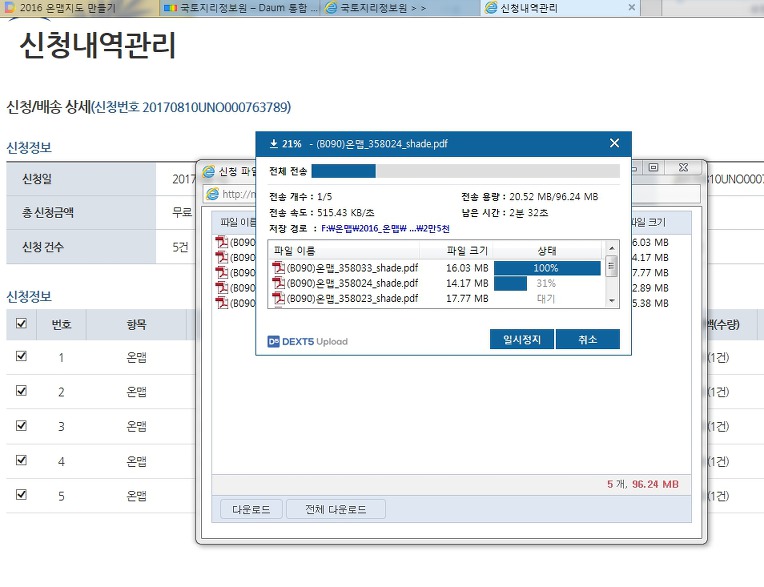Viewport: 764px width, 587px height.
Task: Click the 전송 속도 515.43 KB/초 text
Action: 322,212
